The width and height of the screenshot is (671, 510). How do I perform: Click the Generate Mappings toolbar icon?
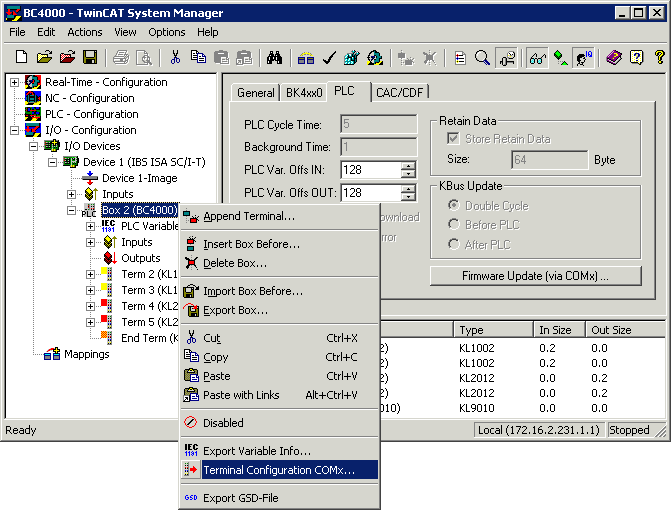click(306, 57)
